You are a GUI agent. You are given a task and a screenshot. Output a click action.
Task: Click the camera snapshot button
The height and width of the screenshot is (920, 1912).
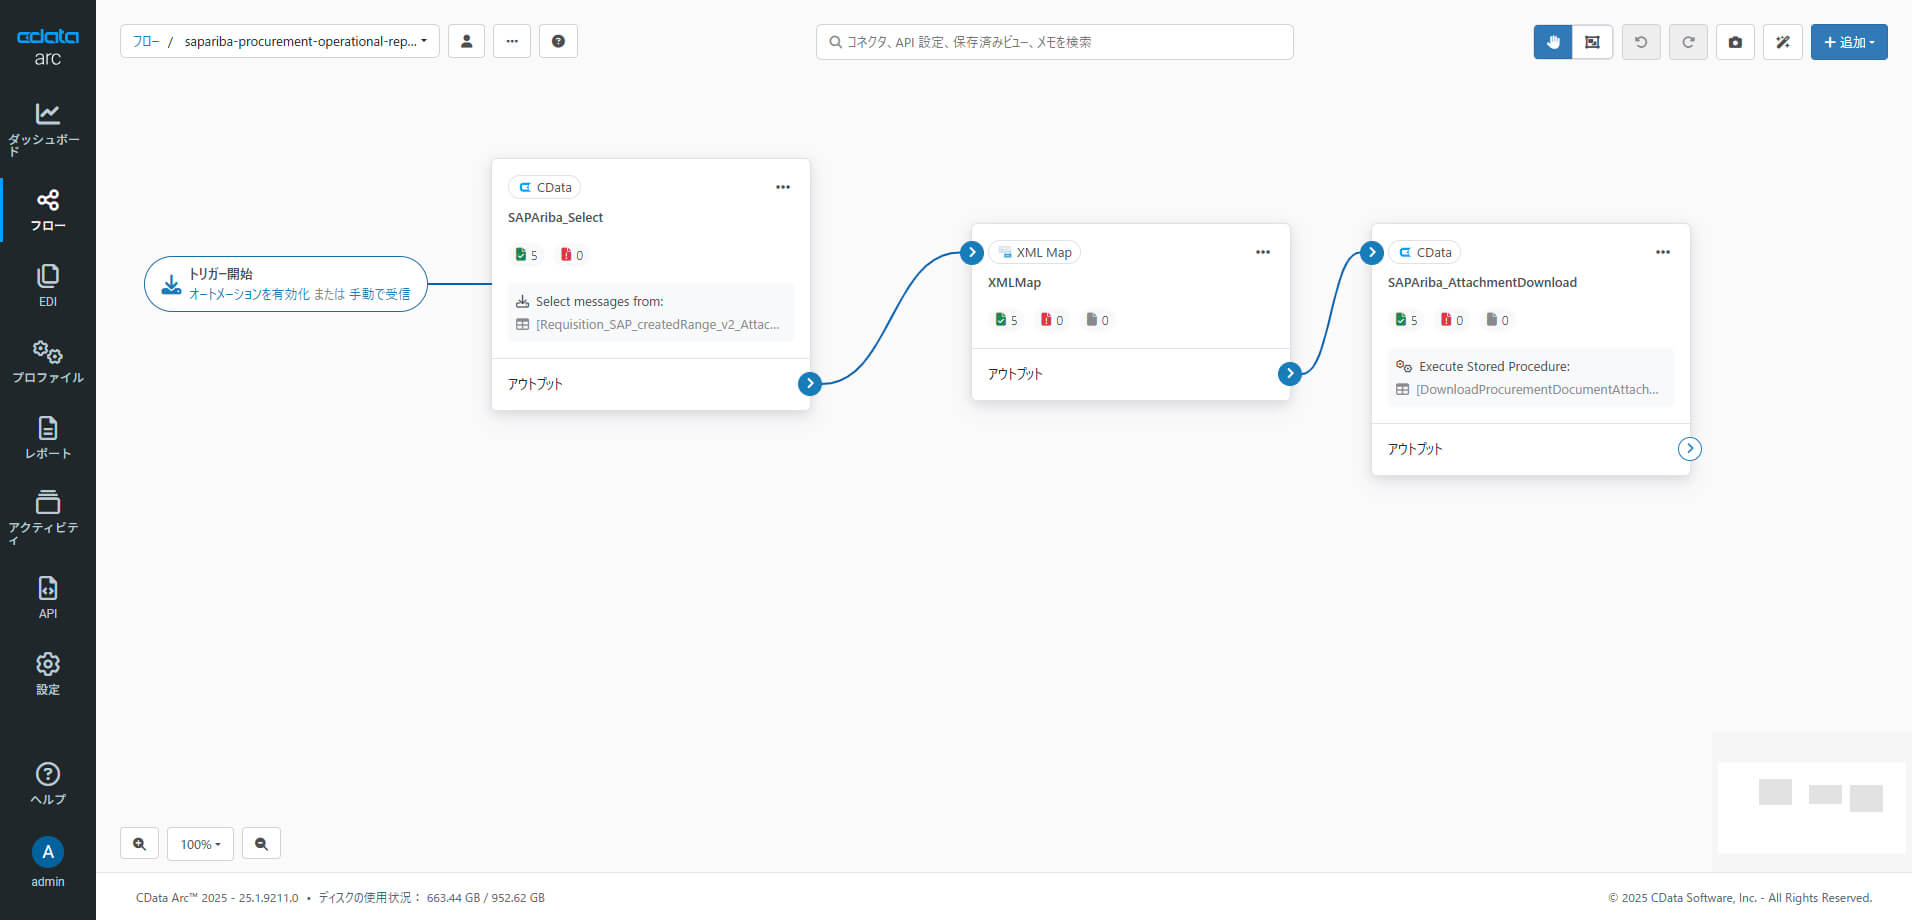pyautogui.click(x=1735, y=42)
